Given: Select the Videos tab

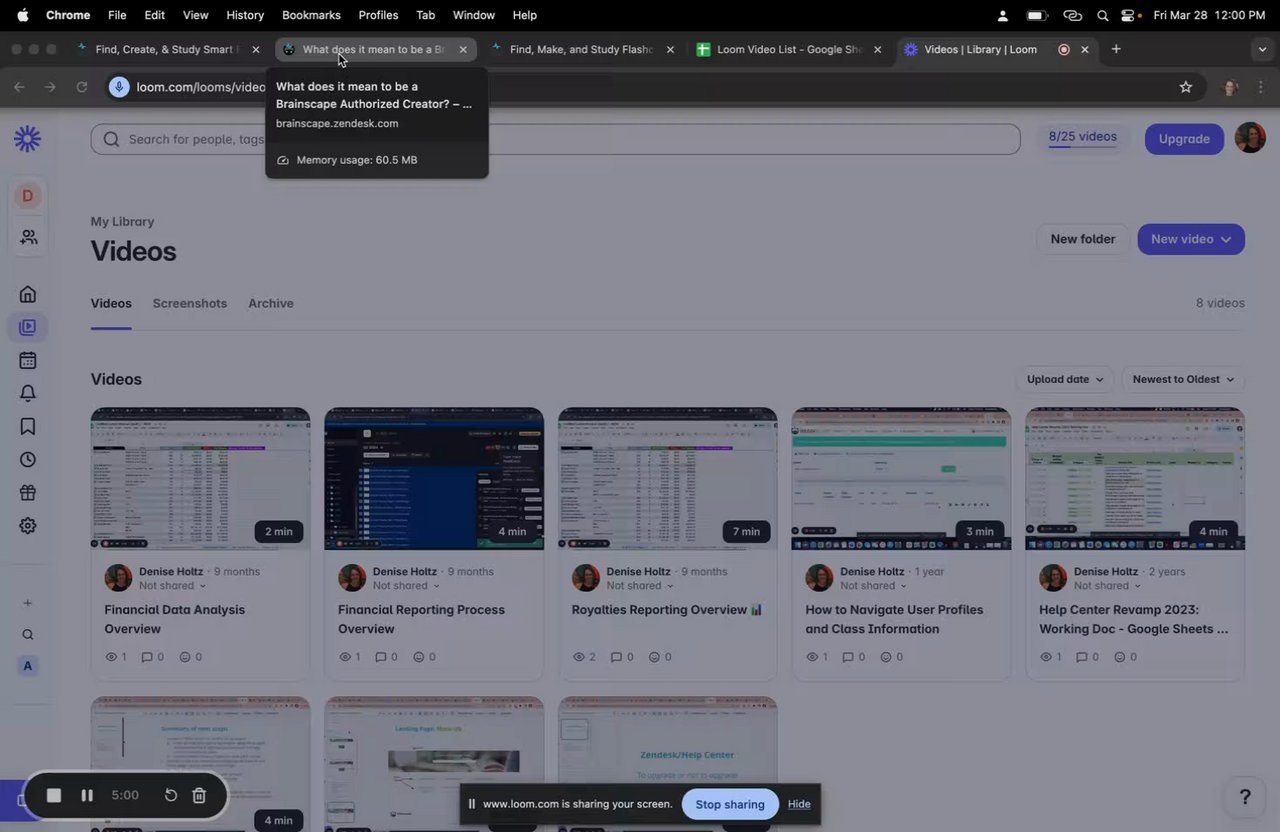Looking at the screenshot, I should pos(111,303).
